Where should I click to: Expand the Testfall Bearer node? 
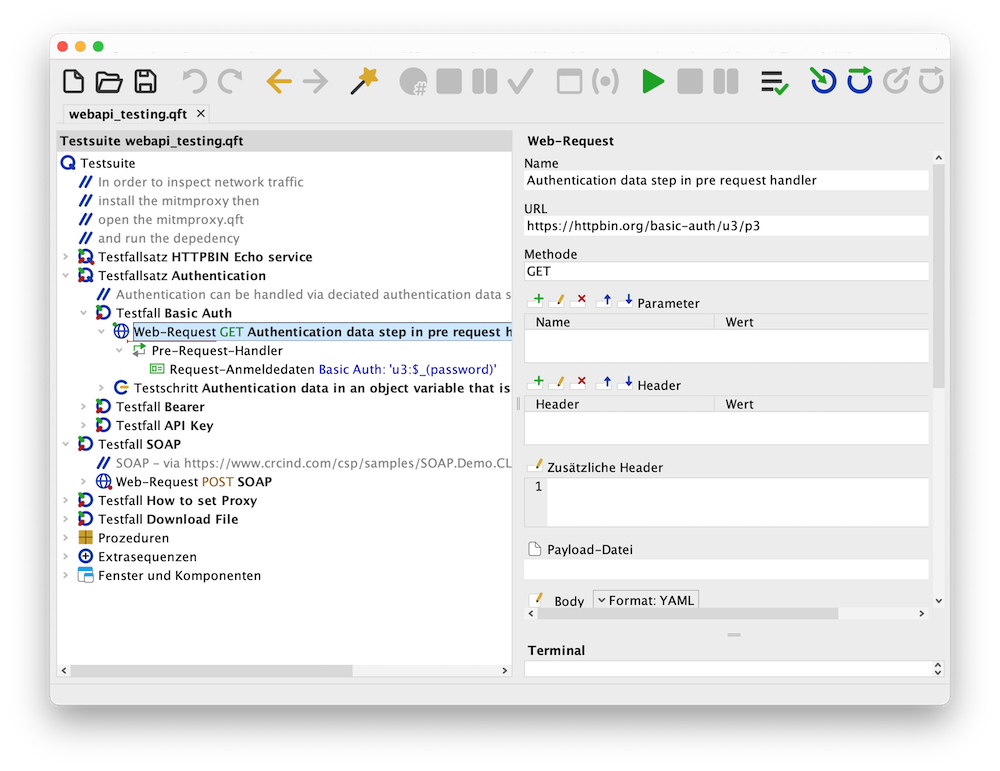[x=84, y=407]
